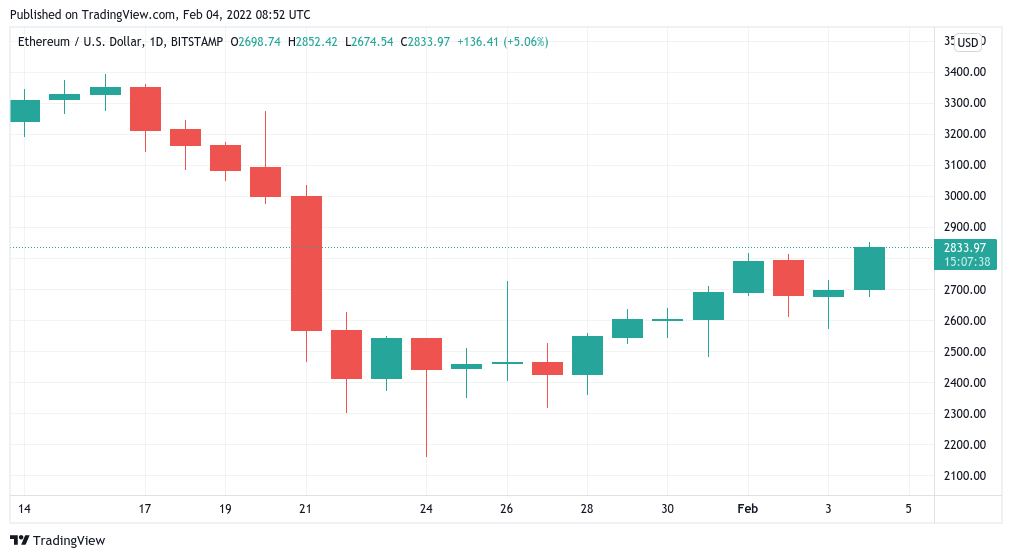Click the 24 date marker on time axis
The height and width of the screenshot is (558, 1012).
[x=426, y=509]
